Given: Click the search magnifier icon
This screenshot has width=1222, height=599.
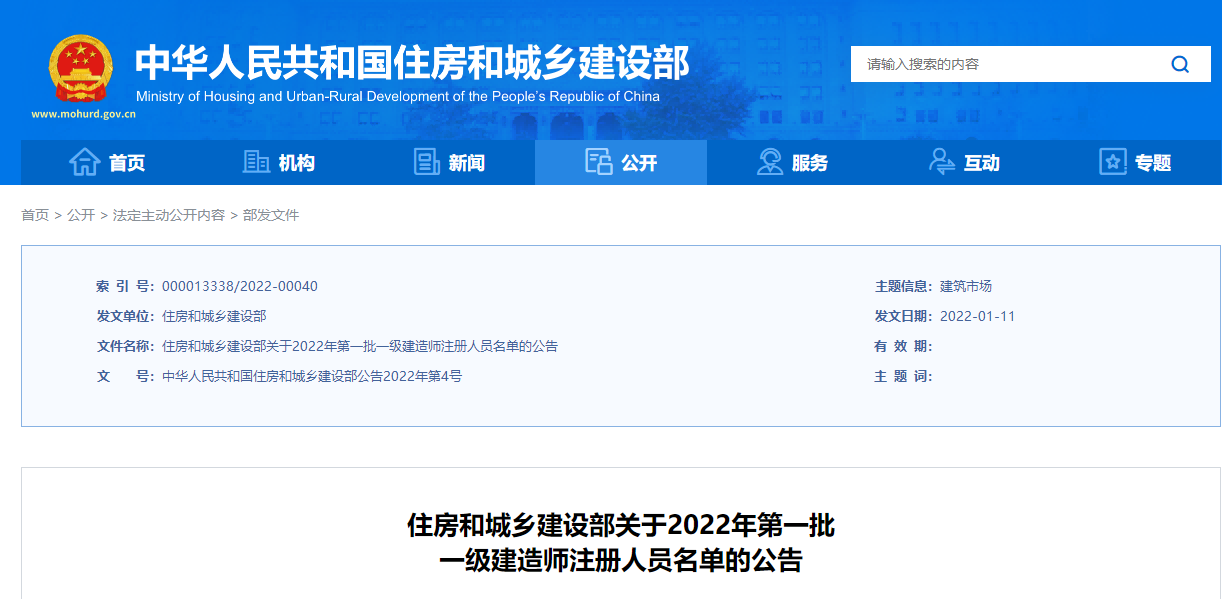Looking at the screenshot, I should coord(1180,64).
